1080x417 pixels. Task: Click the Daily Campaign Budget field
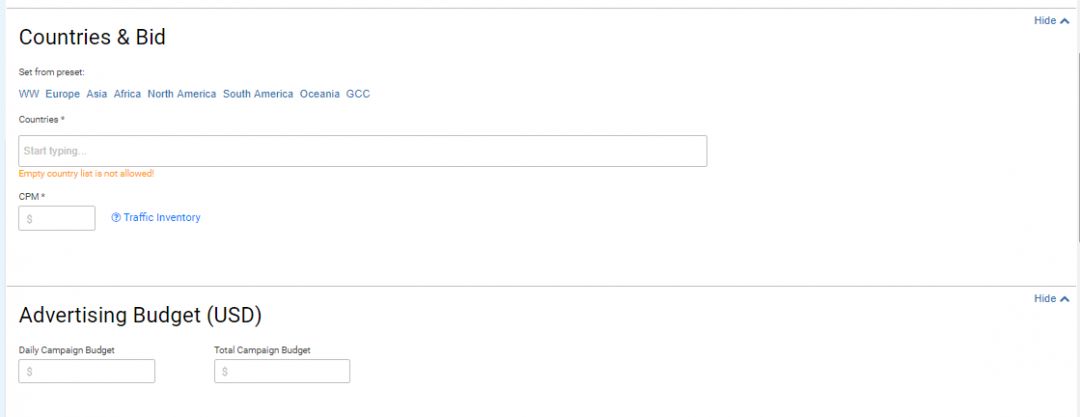pos(87,372)
